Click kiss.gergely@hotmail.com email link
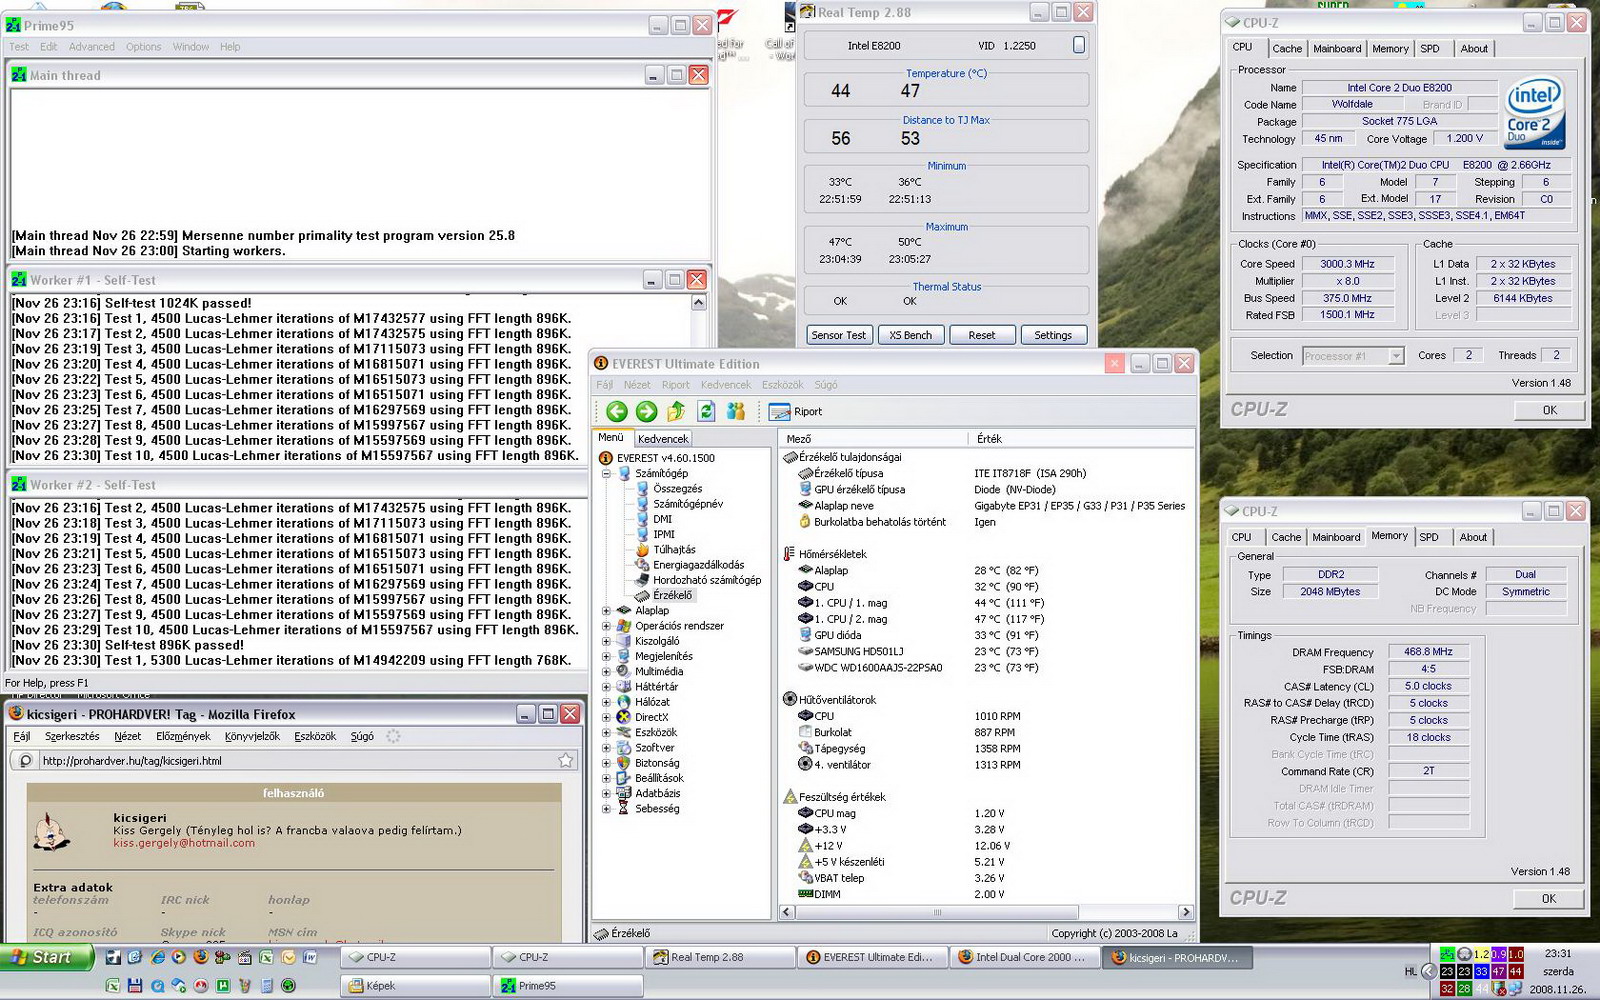This screenshot has width=1600, height=1000. click(x=184, y=843)
